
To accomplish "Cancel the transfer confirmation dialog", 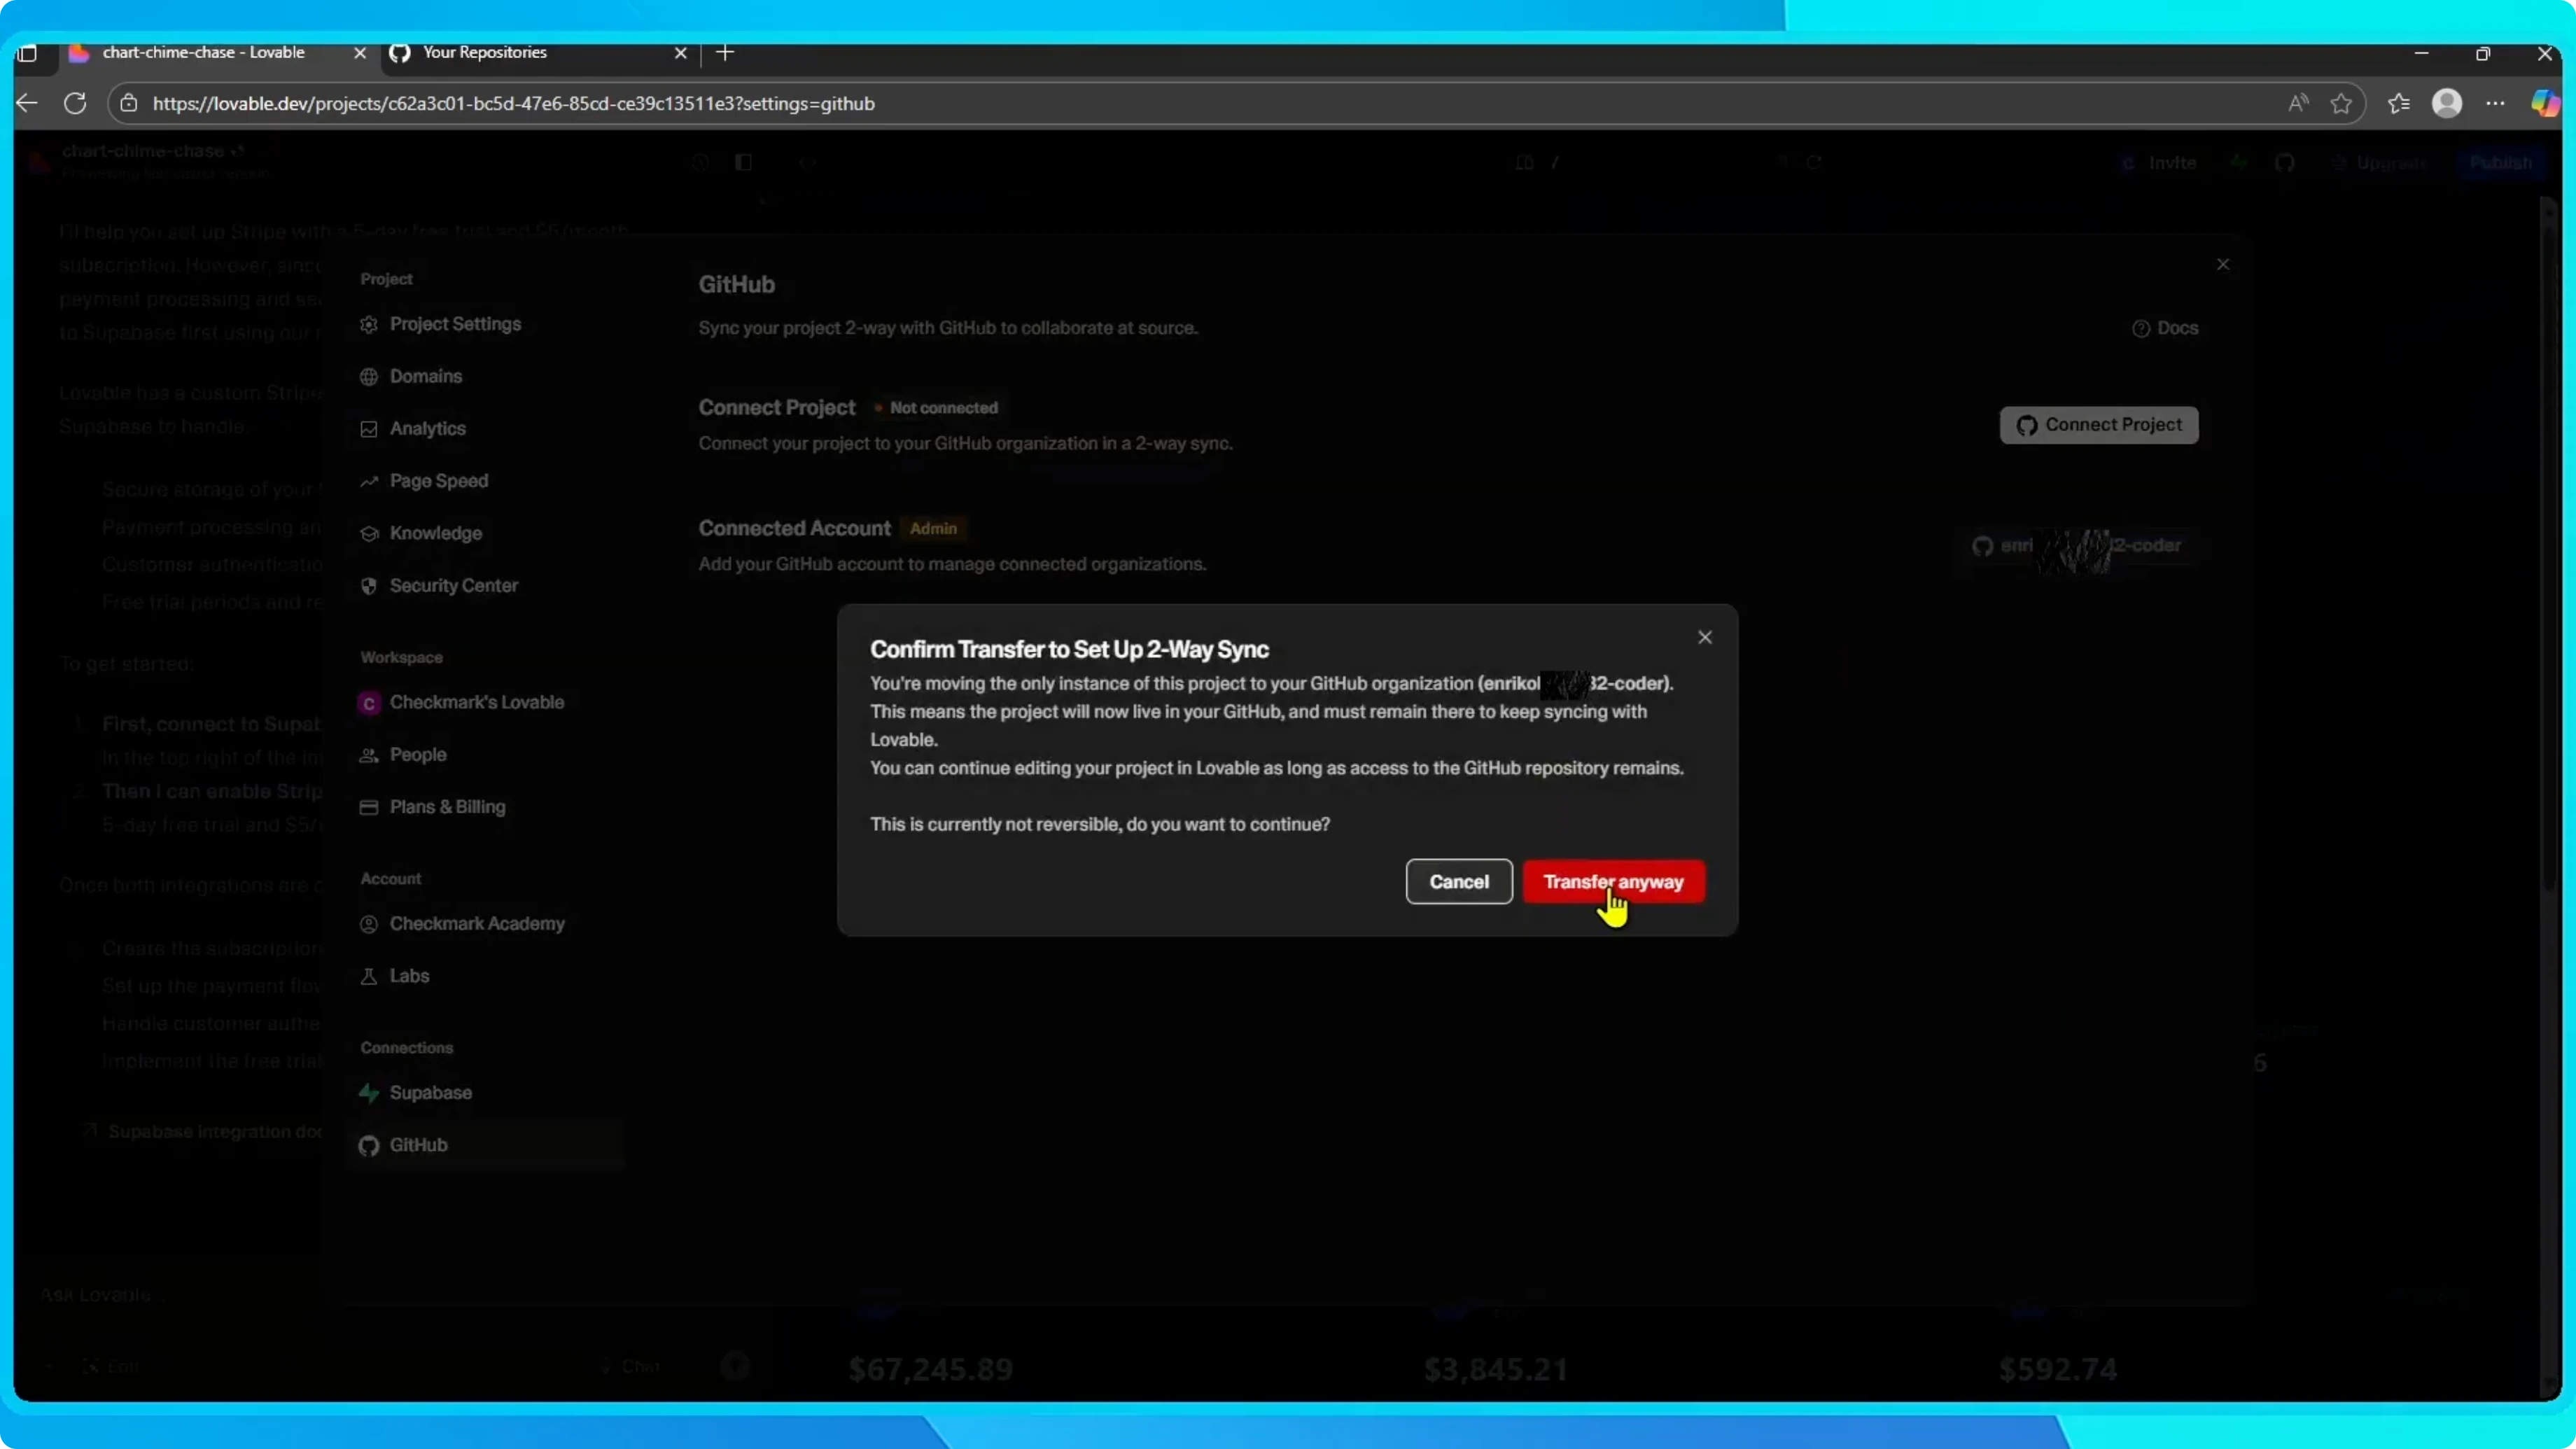I will pos(1458,881).
